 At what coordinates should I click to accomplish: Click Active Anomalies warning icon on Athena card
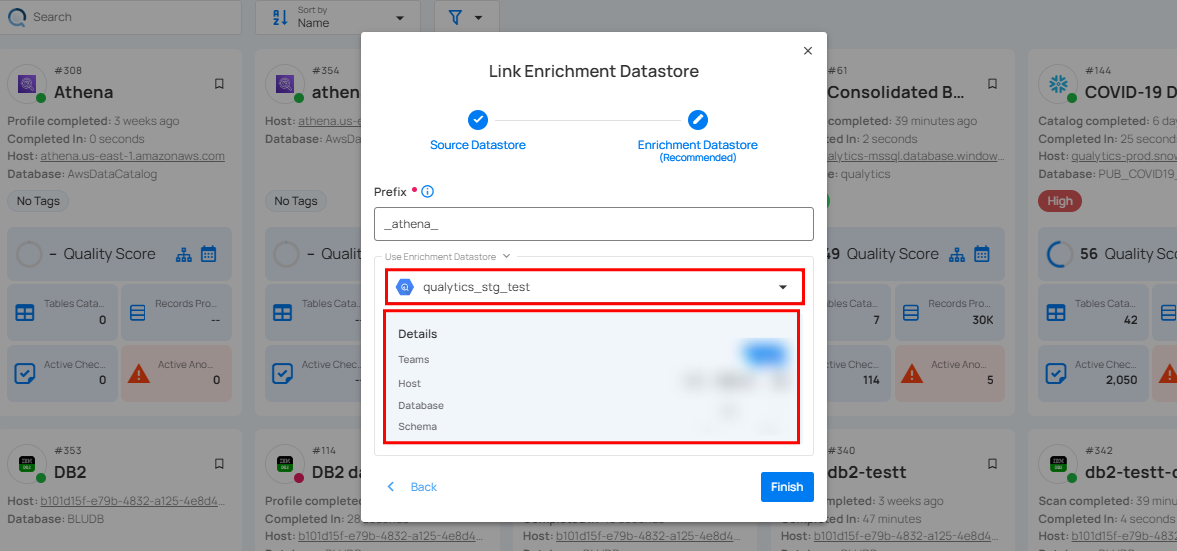click(138, 372)
